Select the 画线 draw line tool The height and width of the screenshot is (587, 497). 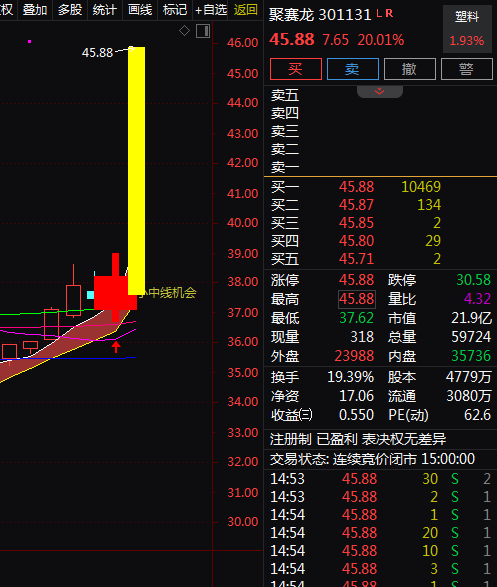click(x=140, y=9)
